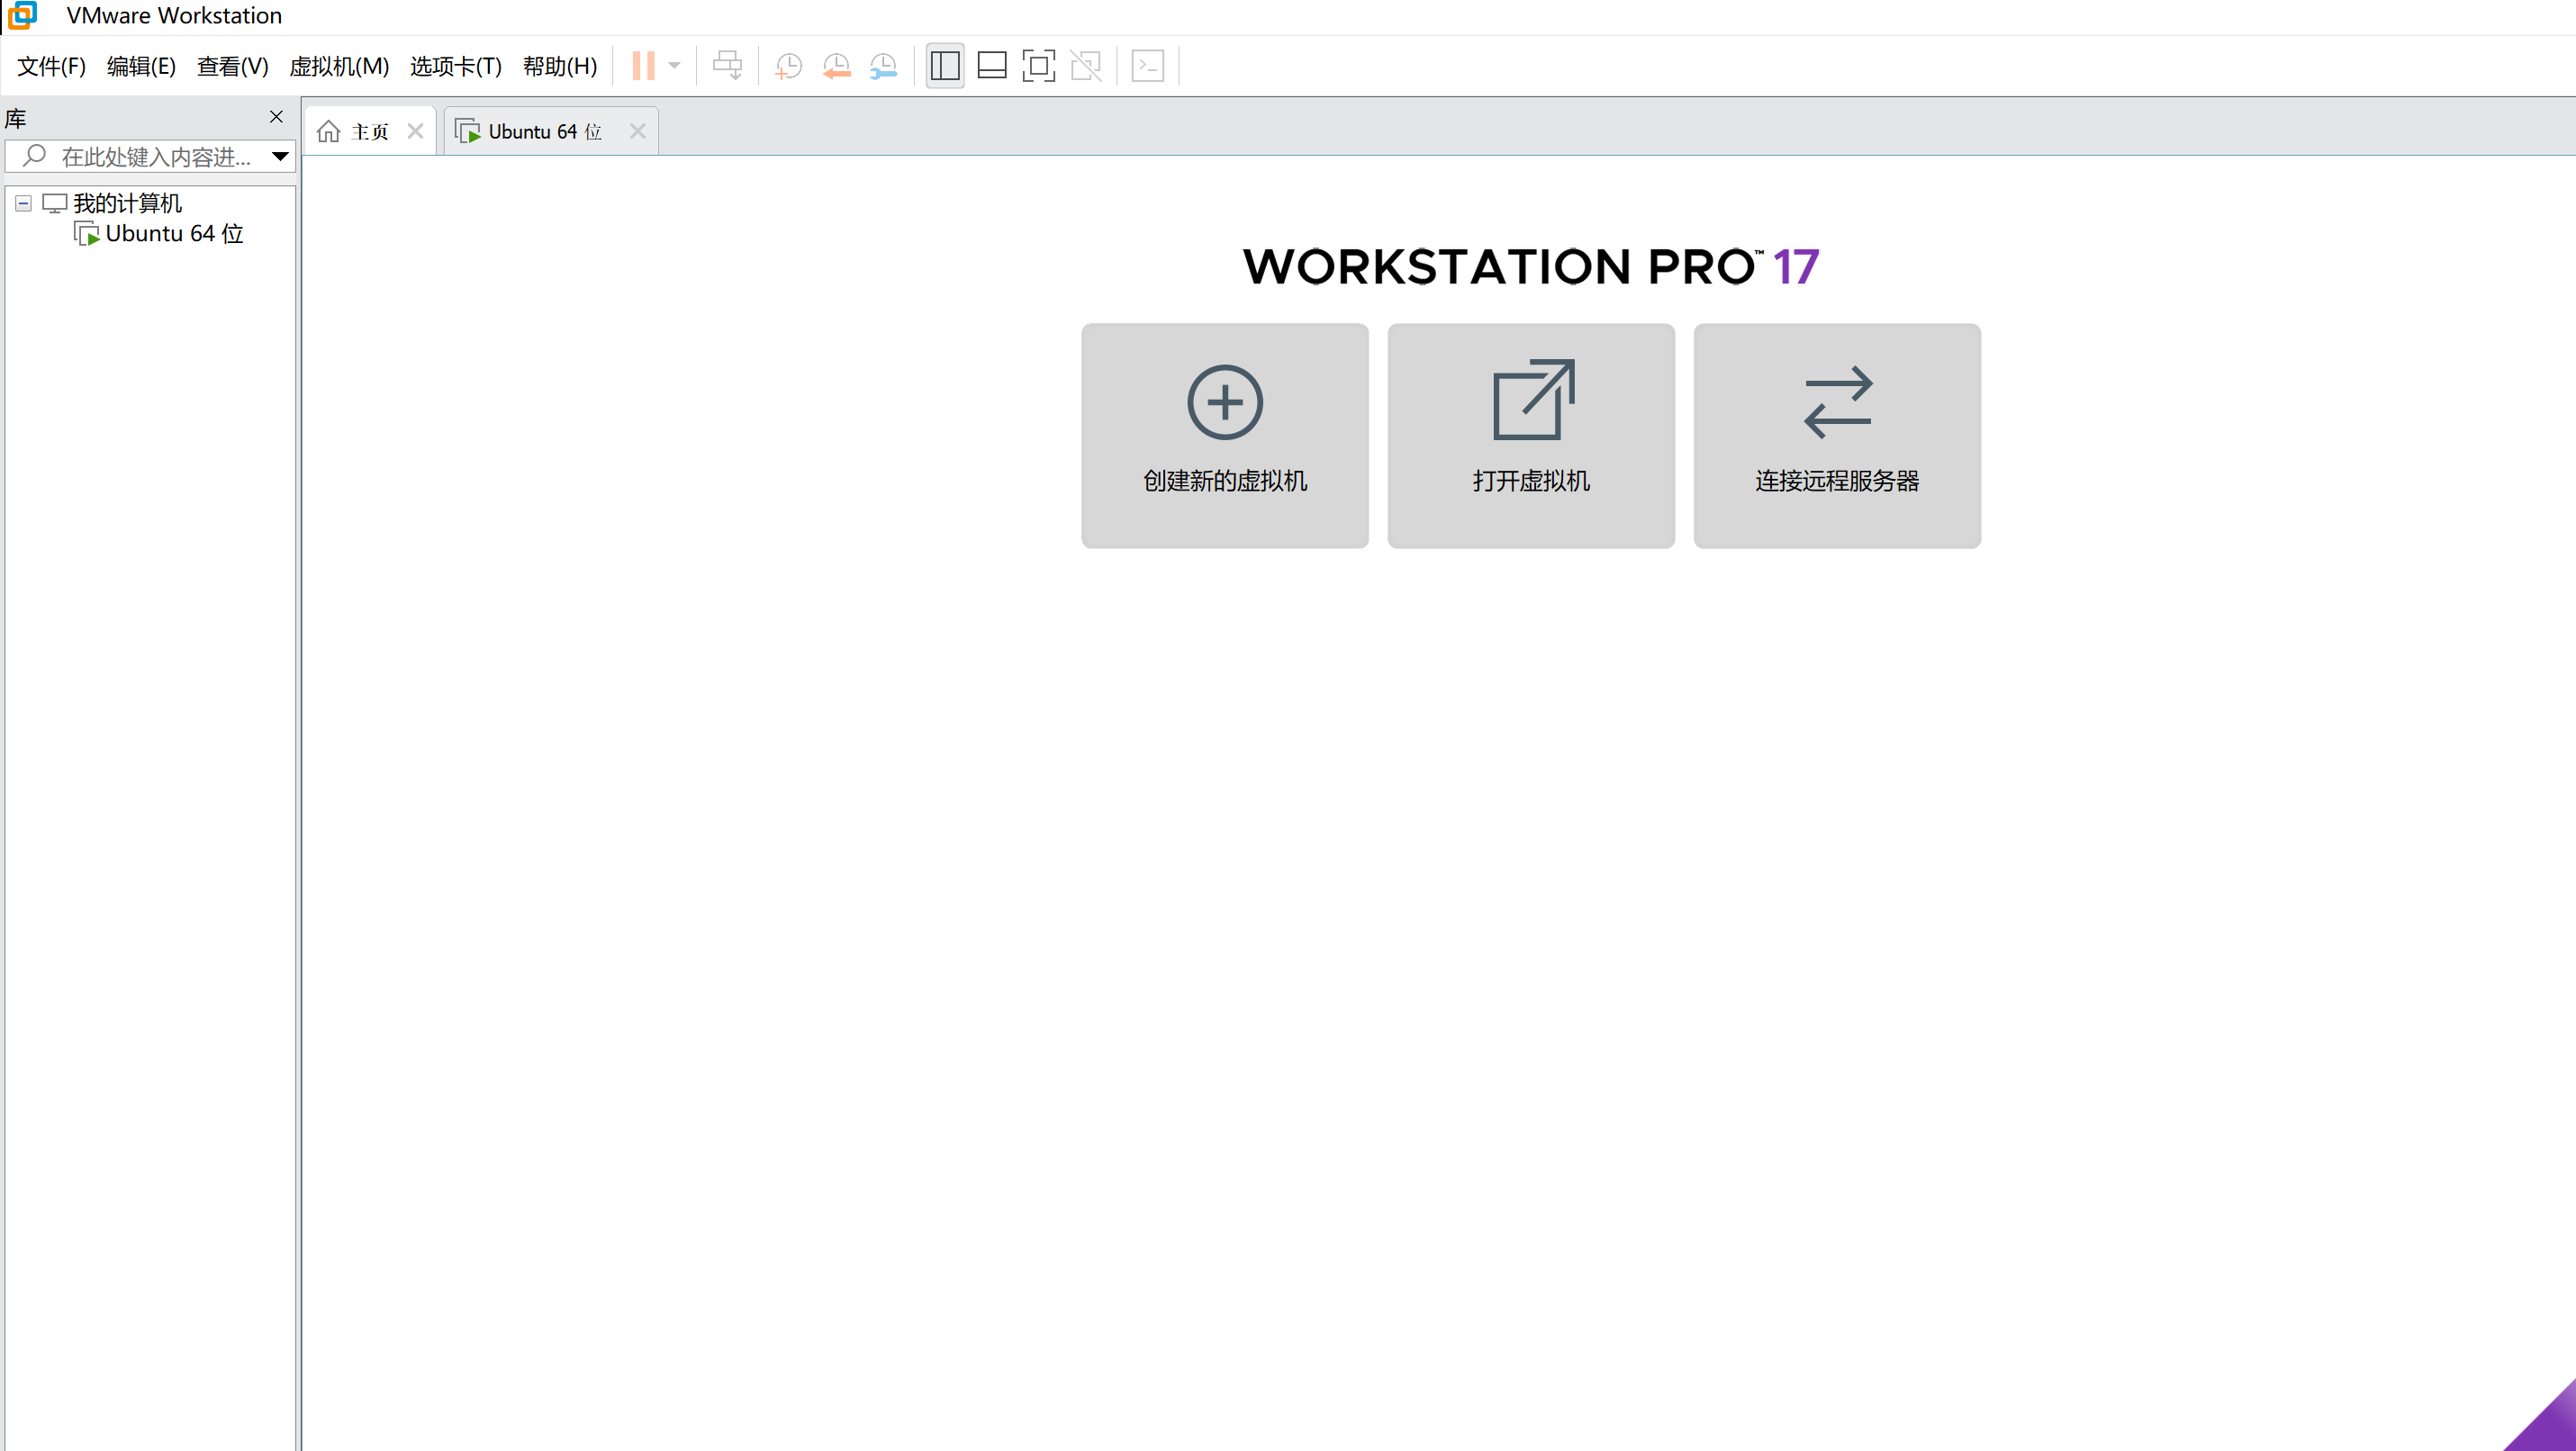The height and width of the screenshot is (1451, 2576).
Task: Click the pause/suspend VM toolbar icon
Action: point(643,66)
